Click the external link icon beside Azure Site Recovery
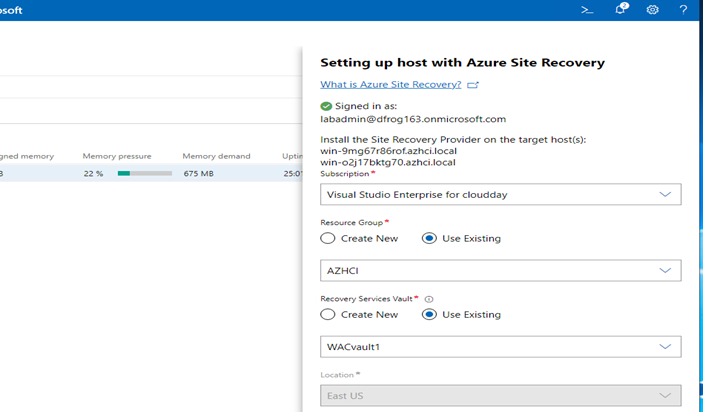 (473, 85)
